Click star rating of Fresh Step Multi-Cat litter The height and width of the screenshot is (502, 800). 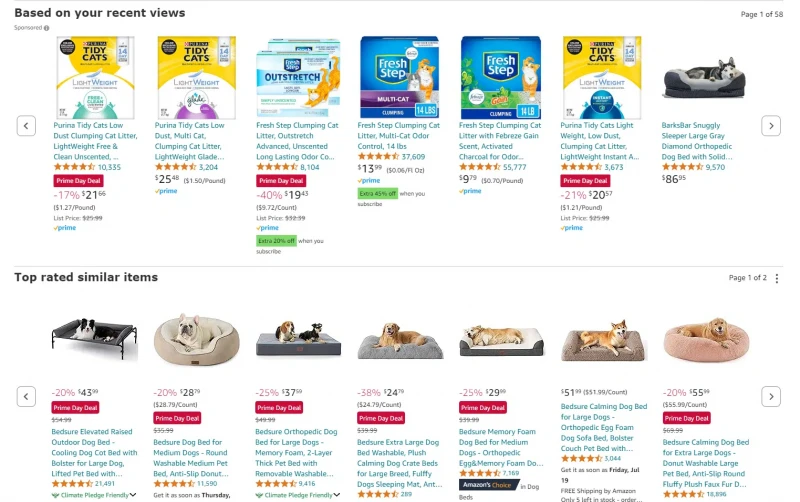pyautogui.click(x=379, y=157)
